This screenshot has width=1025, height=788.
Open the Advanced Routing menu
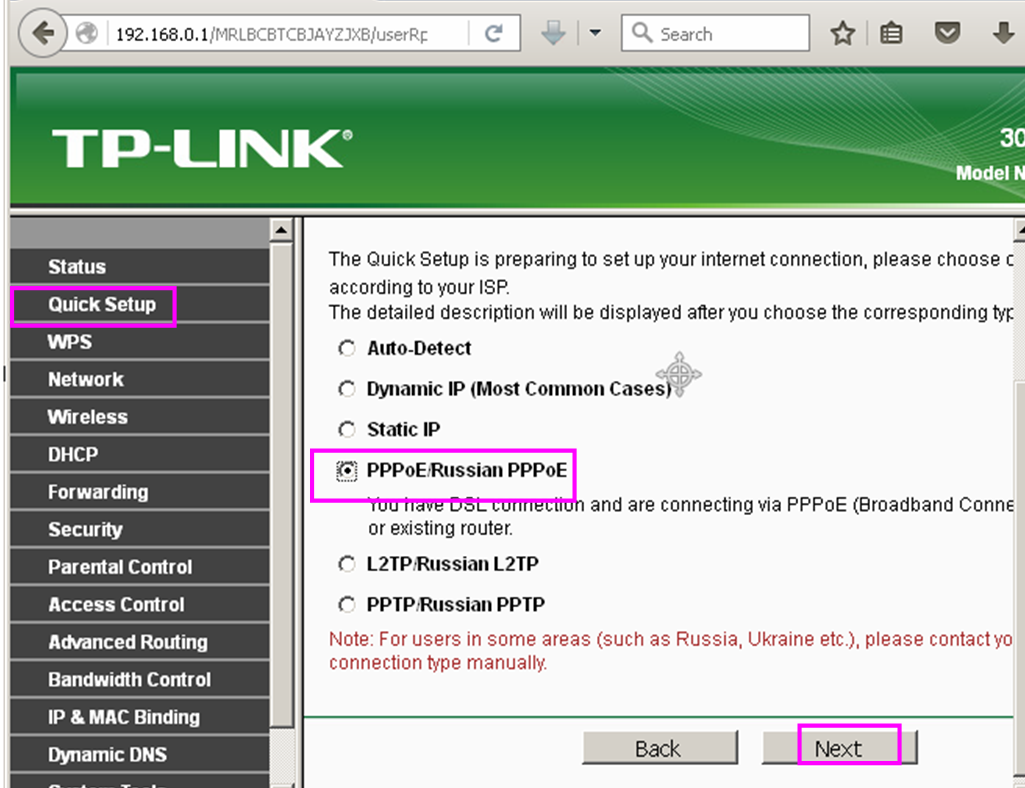click(140, 642)
